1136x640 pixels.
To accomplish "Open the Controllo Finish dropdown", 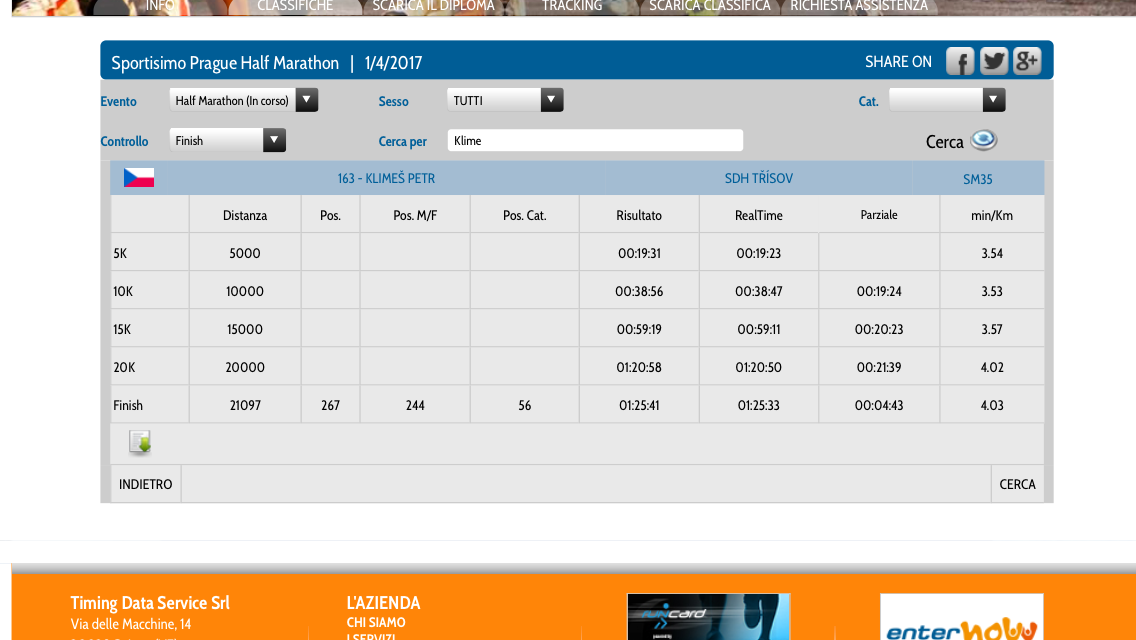I will [227, 140].
